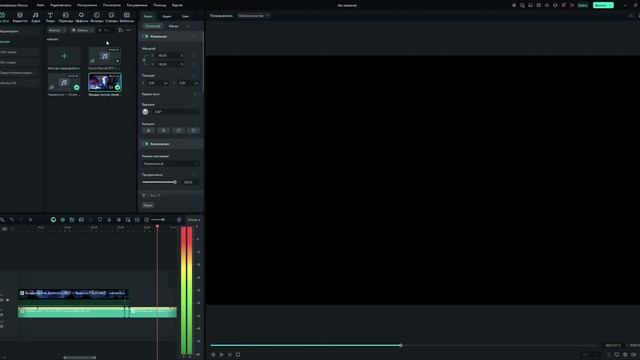This screenshot has height=360, width=640.
Task: Click the snapshot icon at the bottom right of the player
Action: pyautogui.click(x=625, y=355)
